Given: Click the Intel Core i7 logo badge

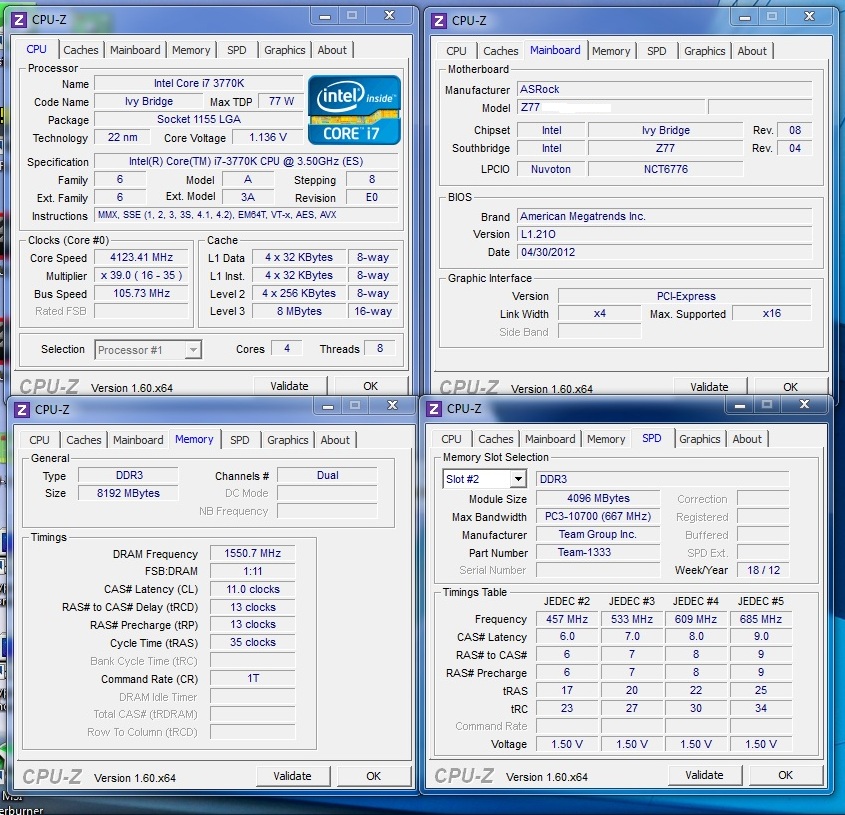Looking at the screenshot, I should (x=353, y=109).
